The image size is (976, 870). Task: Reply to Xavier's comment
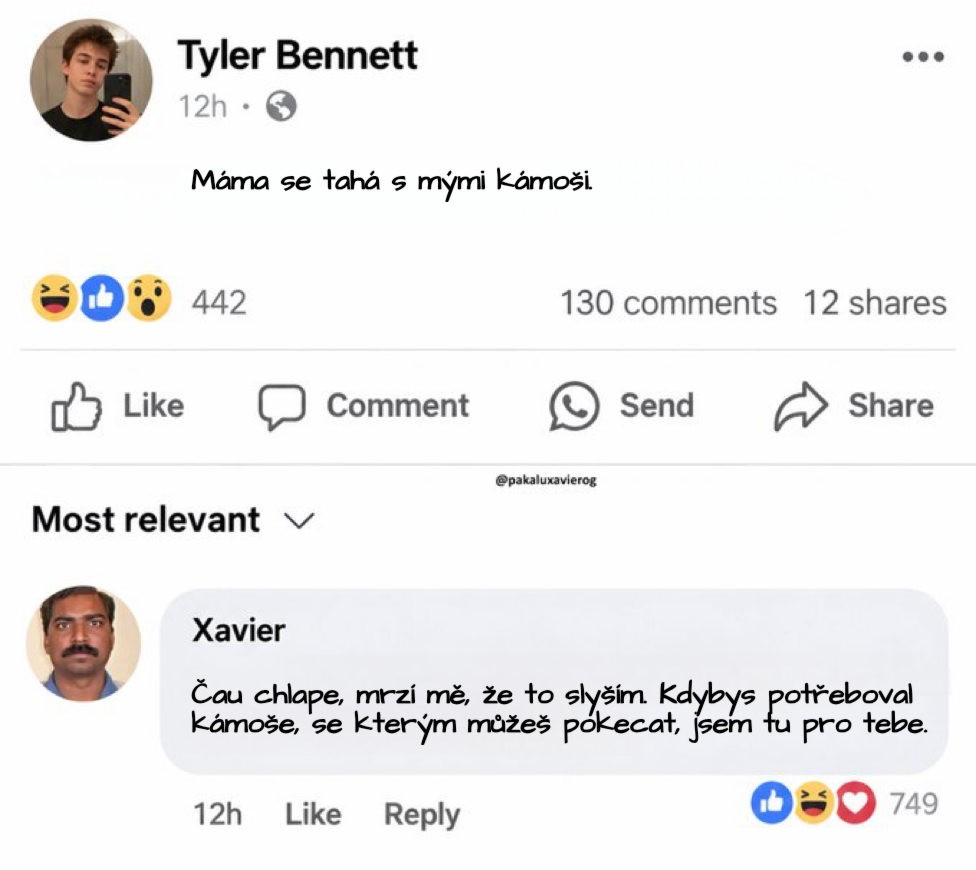422,815
